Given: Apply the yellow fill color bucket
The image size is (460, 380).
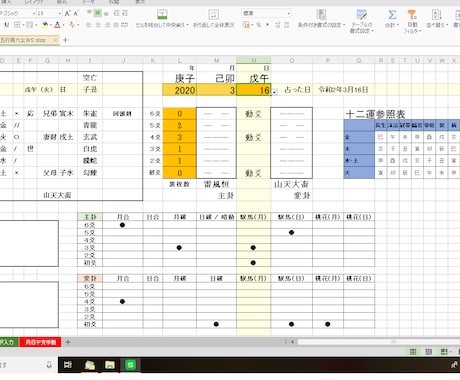Looking at the screenshot, I should tap(45, 25).
